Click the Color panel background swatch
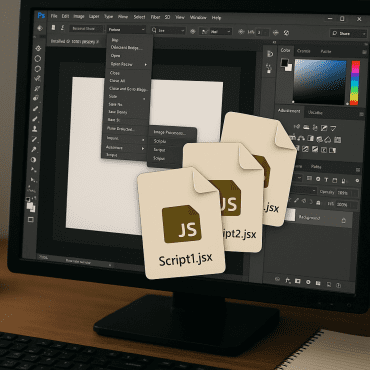 (x=288, y=67)
